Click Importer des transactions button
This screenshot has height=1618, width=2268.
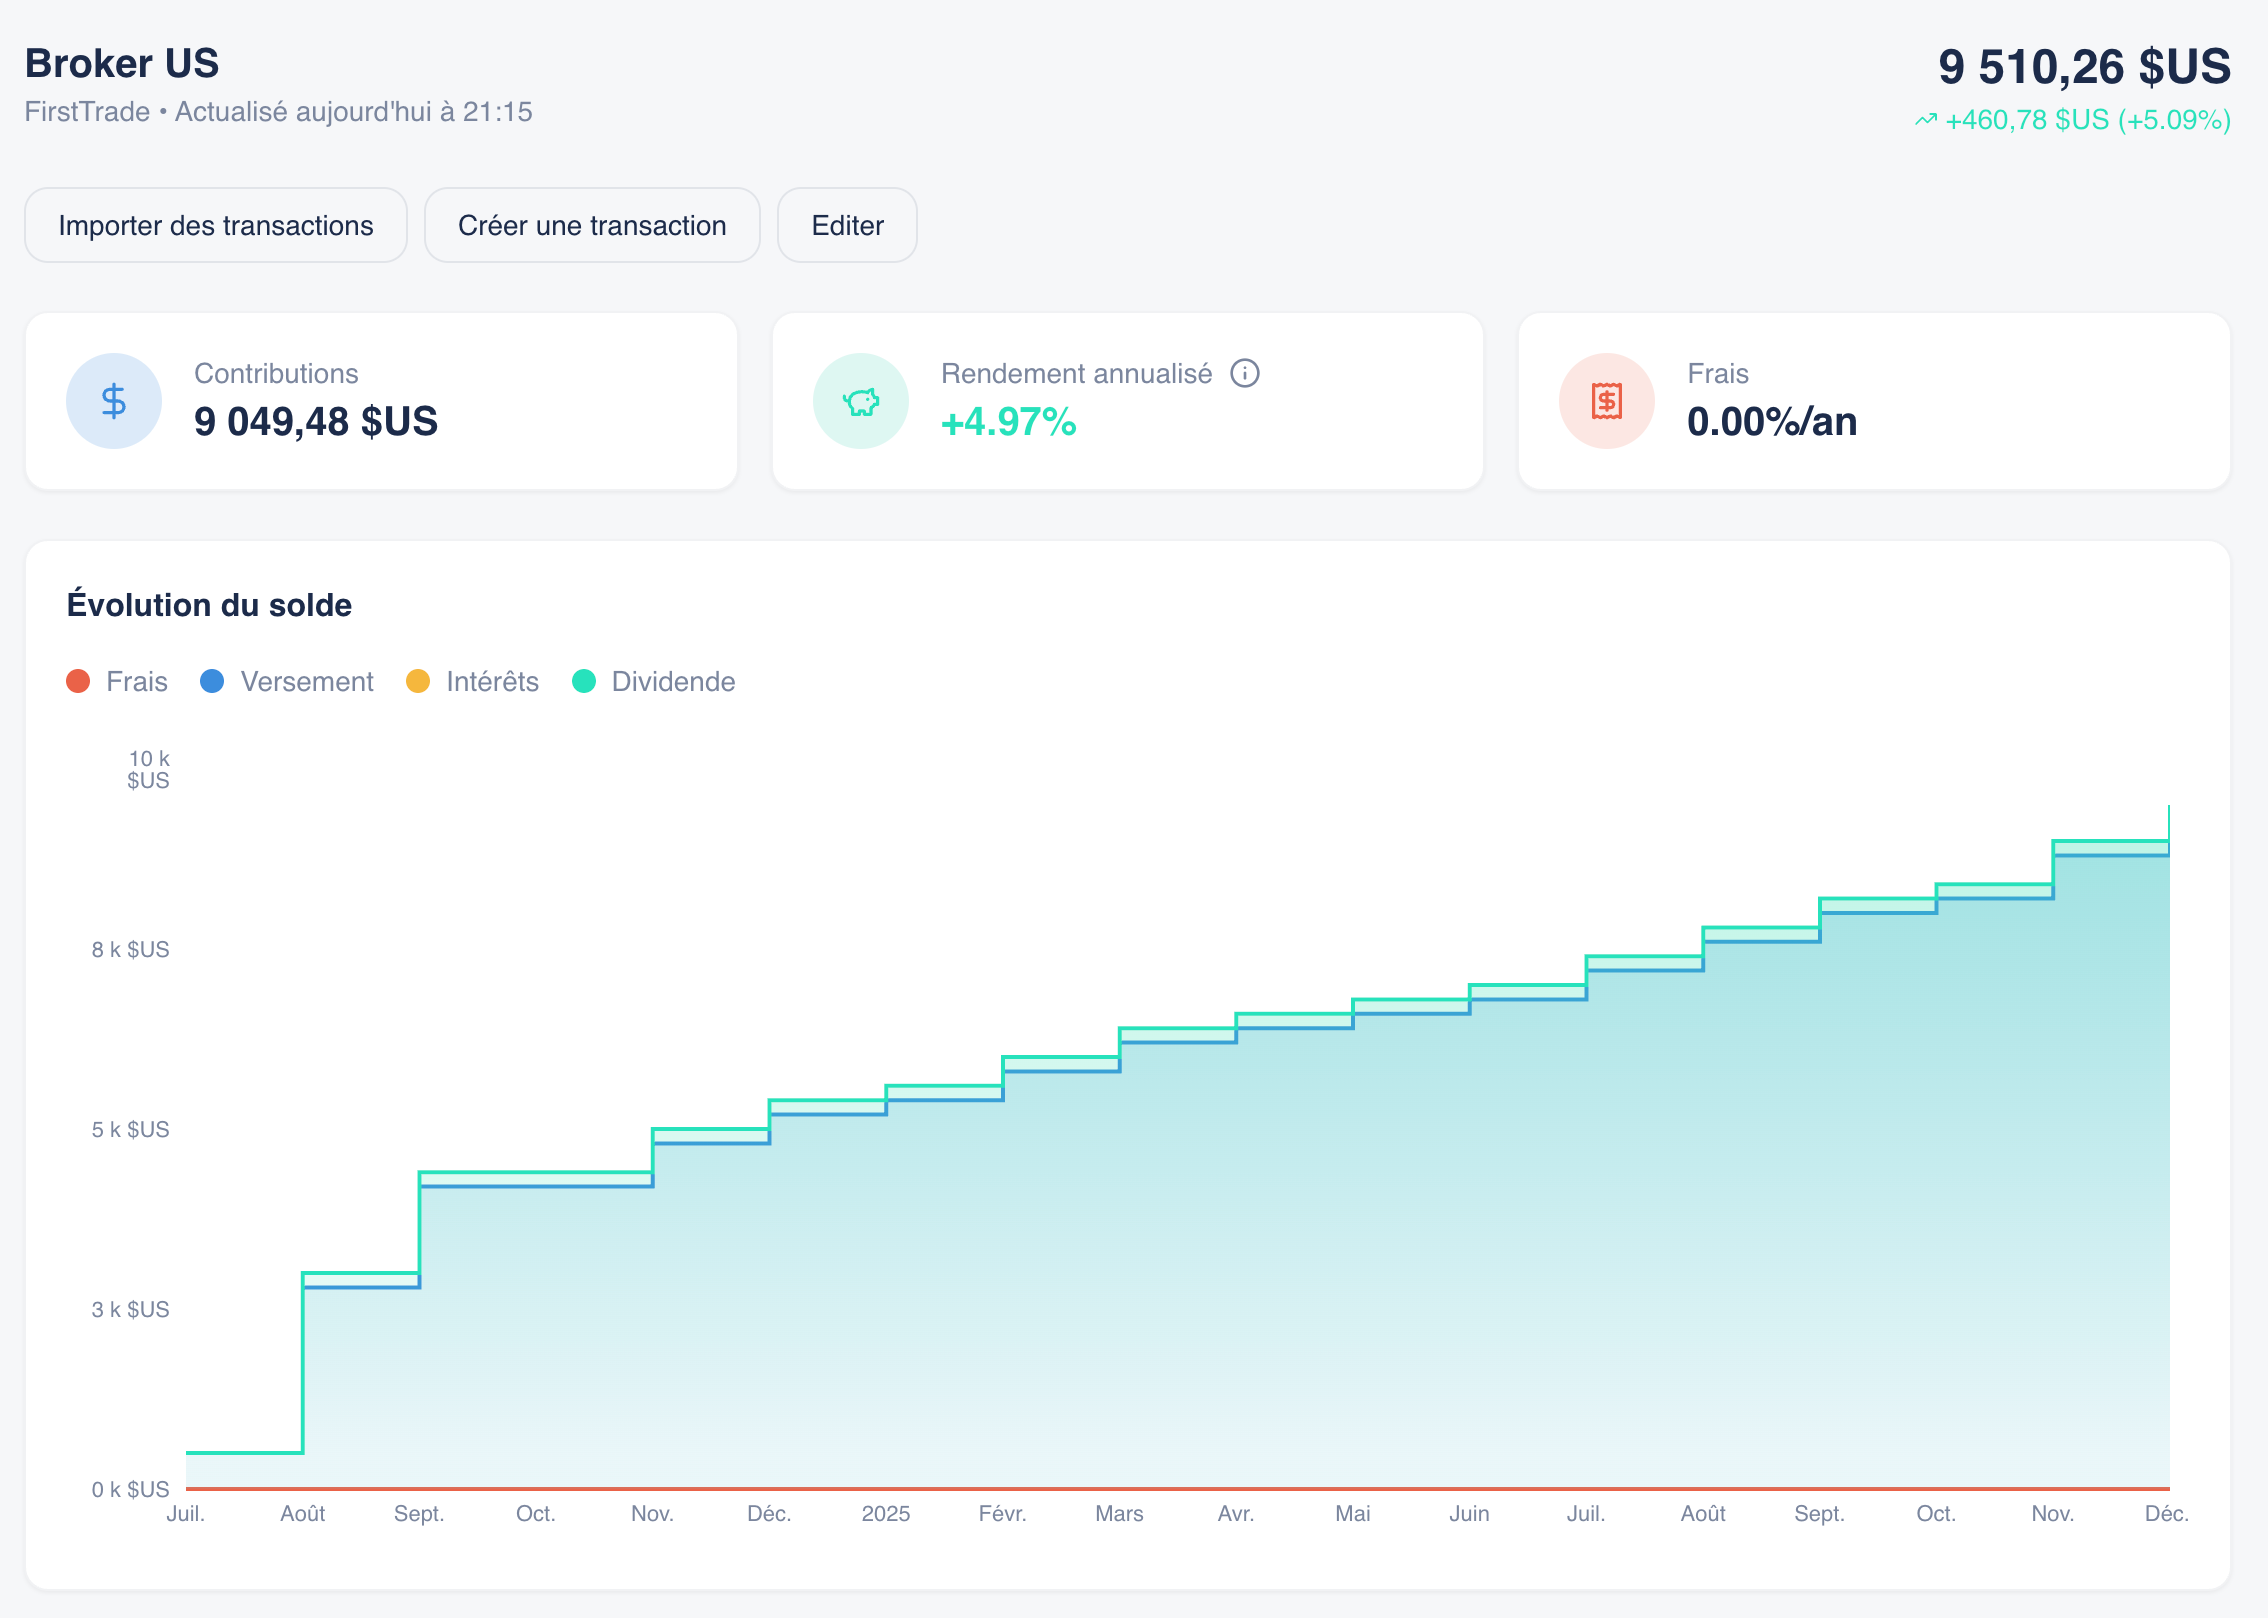coord(215,226)
